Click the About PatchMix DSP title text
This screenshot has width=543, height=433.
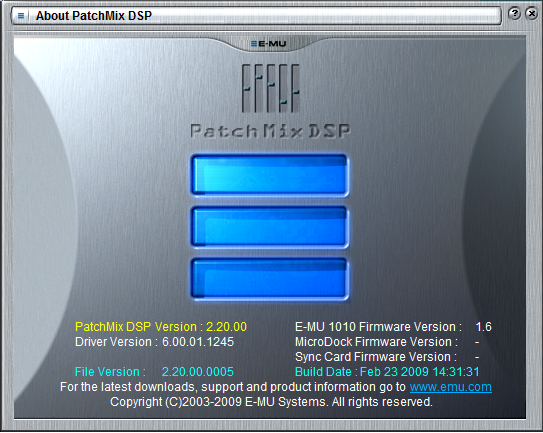pos(94,16)
